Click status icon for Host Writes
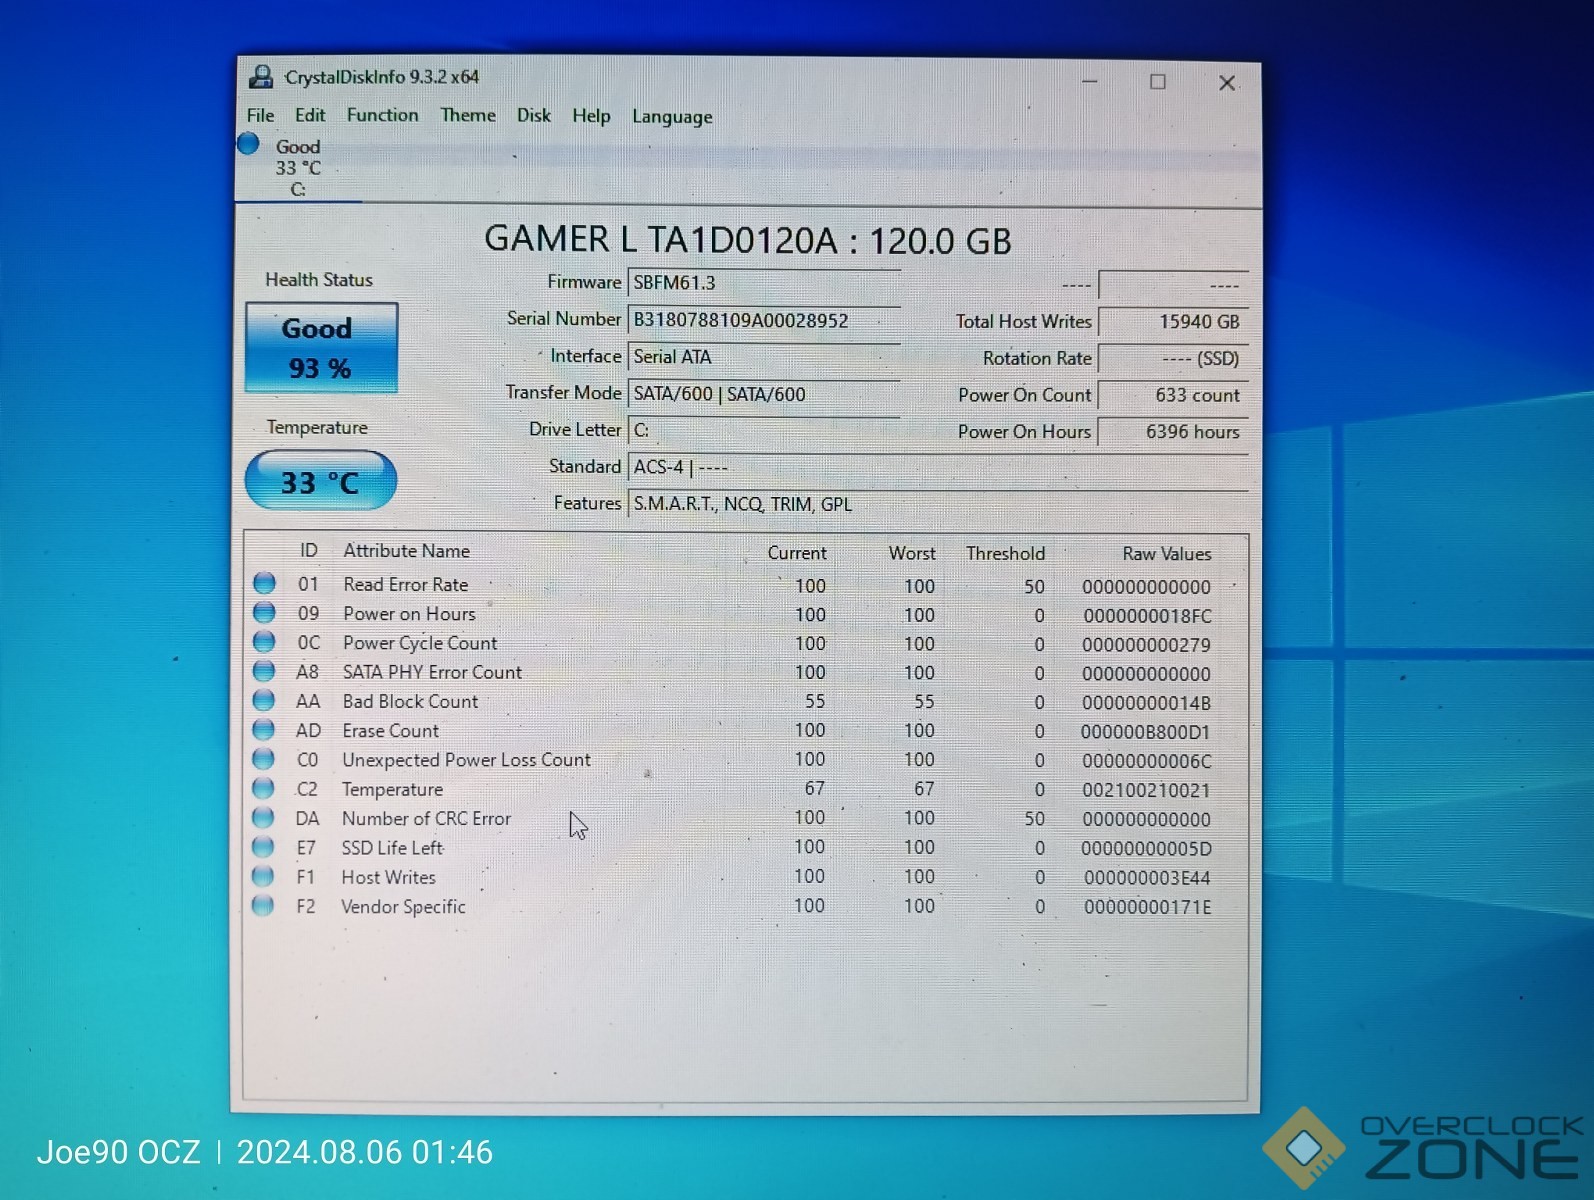This screenshot has height=1200, width=1594. click(262, 876)
